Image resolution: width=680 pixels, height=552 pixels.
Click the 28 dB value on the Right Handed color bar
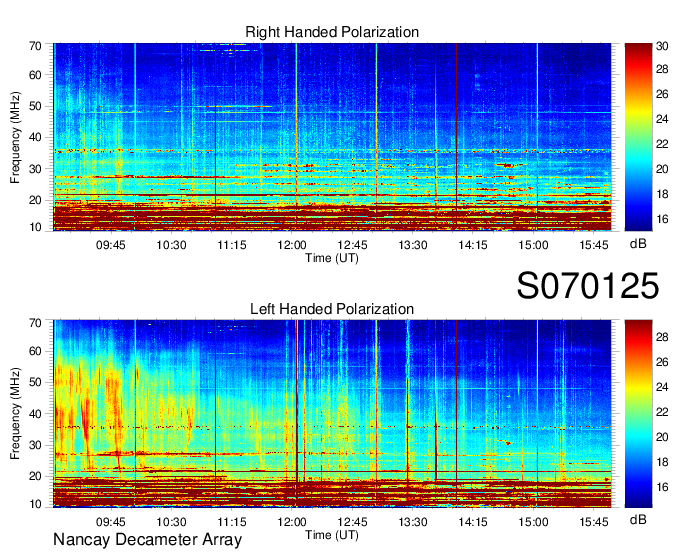(662, 69)
